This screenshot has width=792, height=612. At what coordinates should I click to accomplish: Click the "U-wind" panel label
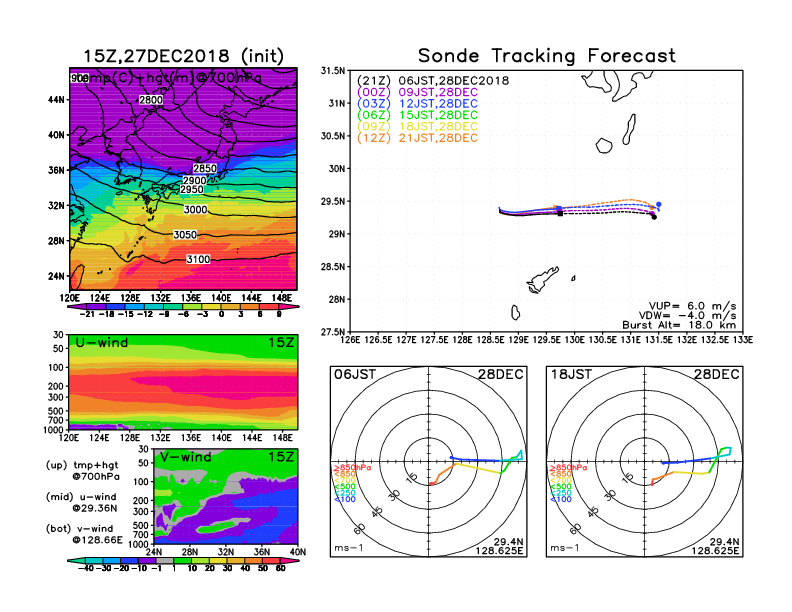(x=102, y=343)
